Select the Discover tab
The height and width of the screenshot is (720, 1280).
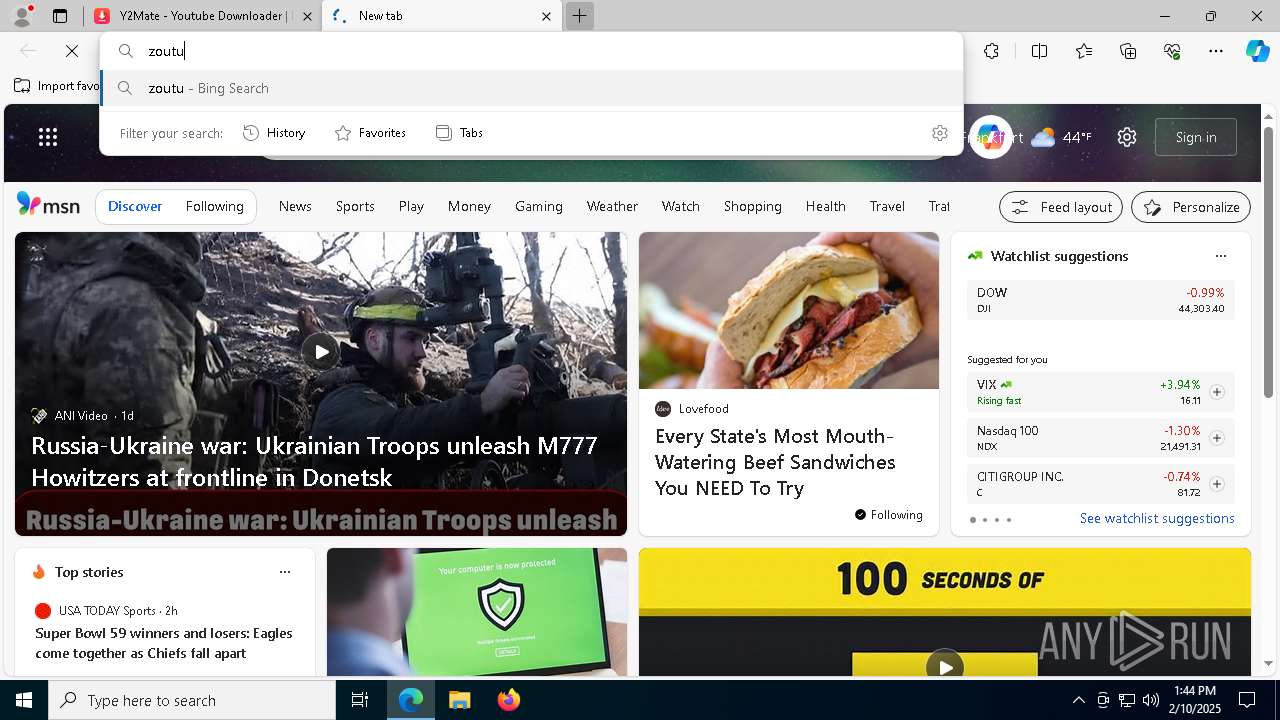(135, 206)
